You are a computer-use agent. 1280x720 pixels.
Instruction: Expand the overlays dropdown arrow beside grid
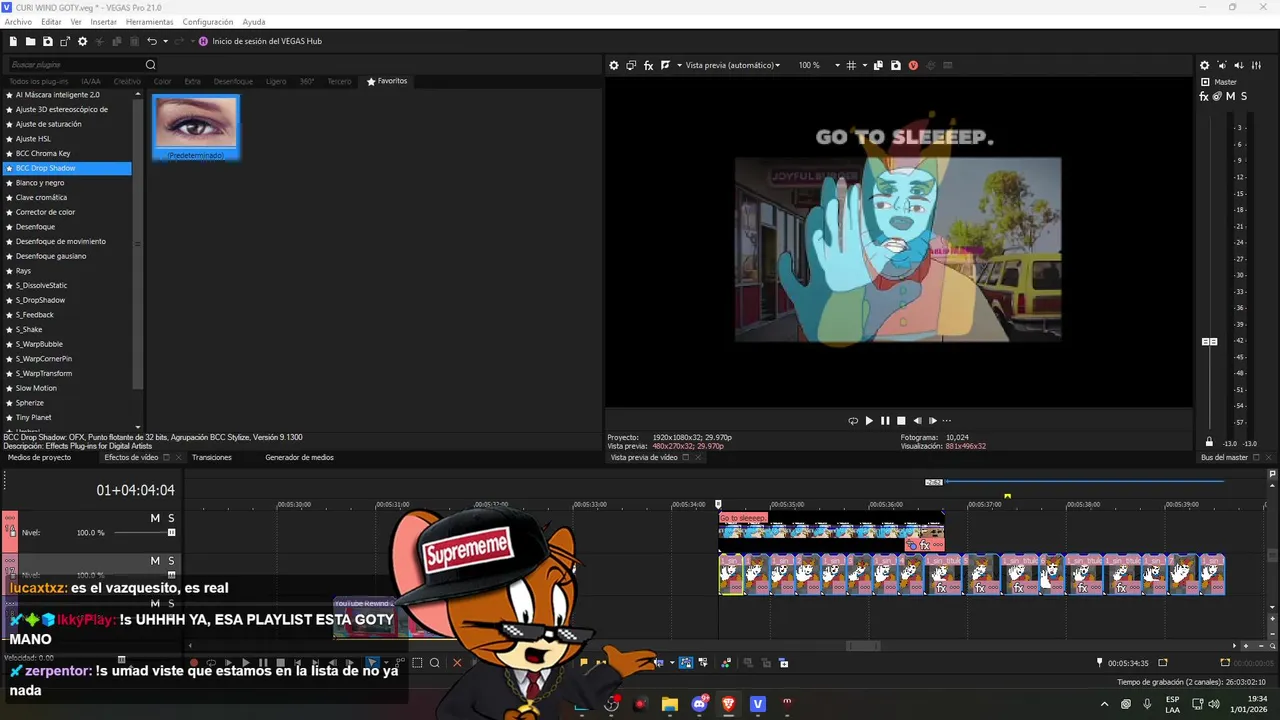point(864,65)
